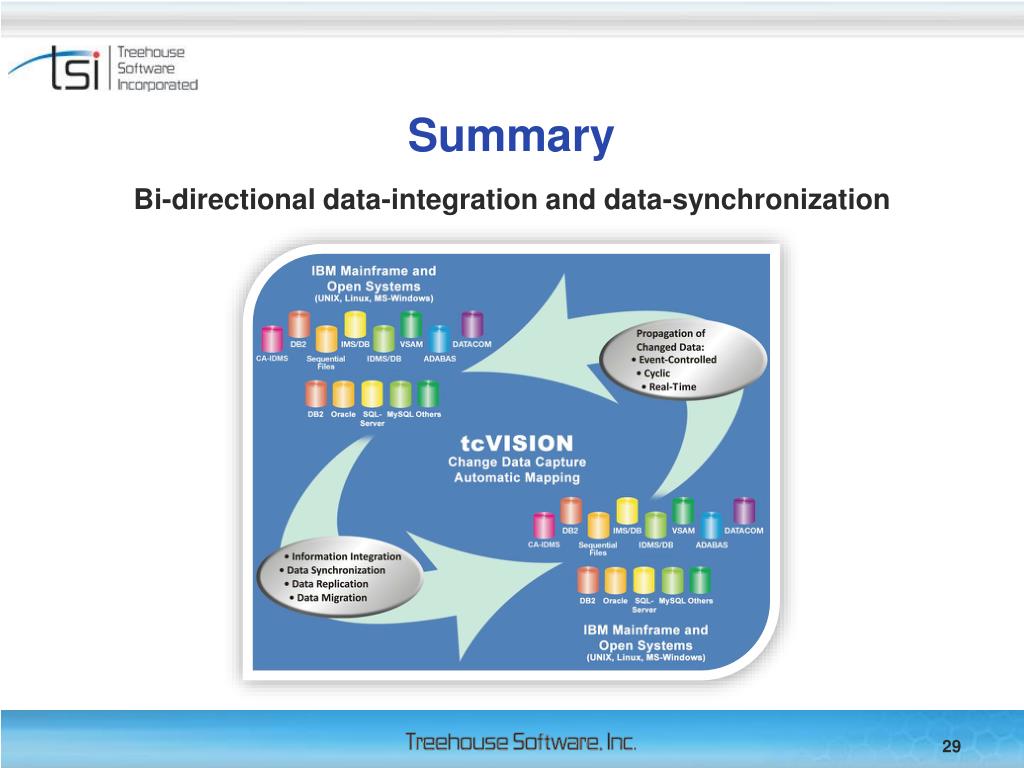Select pink CA-IDMS cylinder in lower database group
The height and width of the screenshot is (768, 1024).
point(544,526)
